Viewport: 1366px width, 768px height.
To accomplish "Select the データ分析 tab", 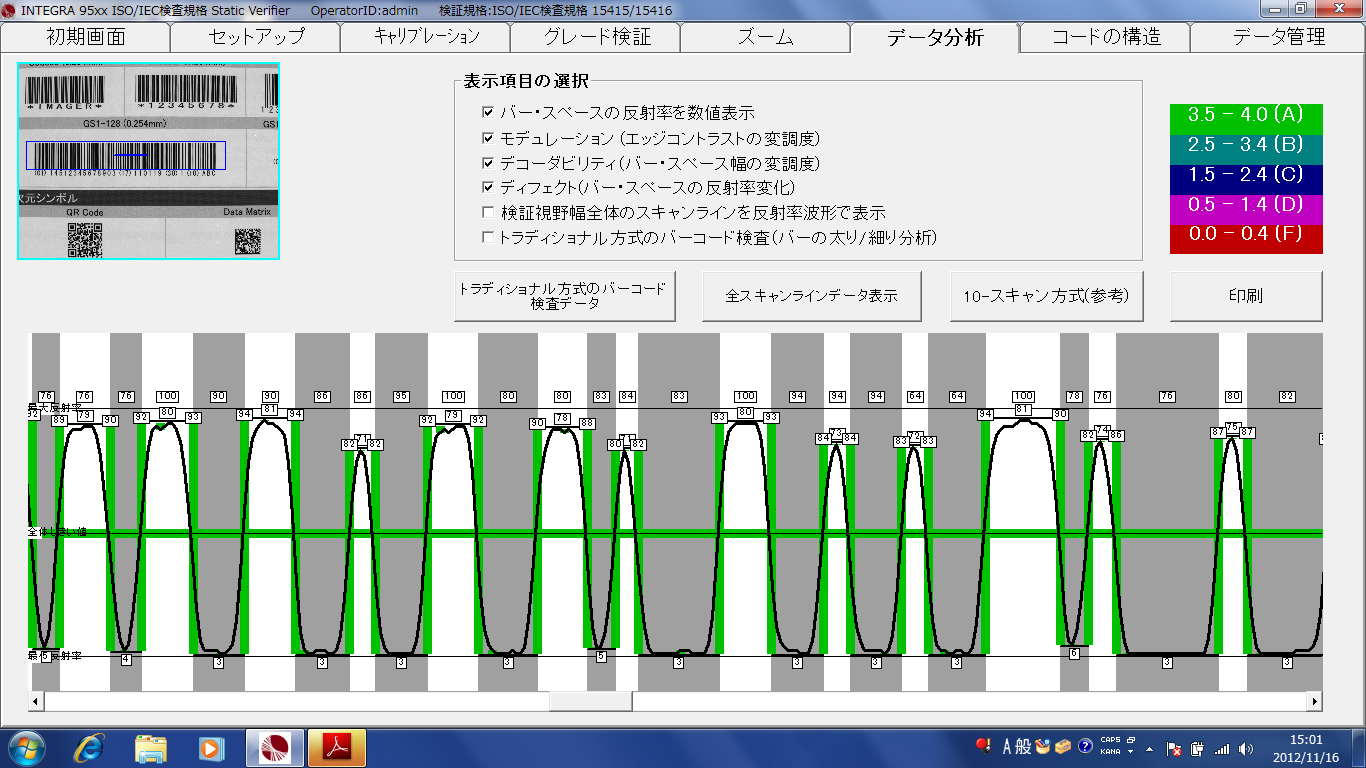I will point(935,38).
